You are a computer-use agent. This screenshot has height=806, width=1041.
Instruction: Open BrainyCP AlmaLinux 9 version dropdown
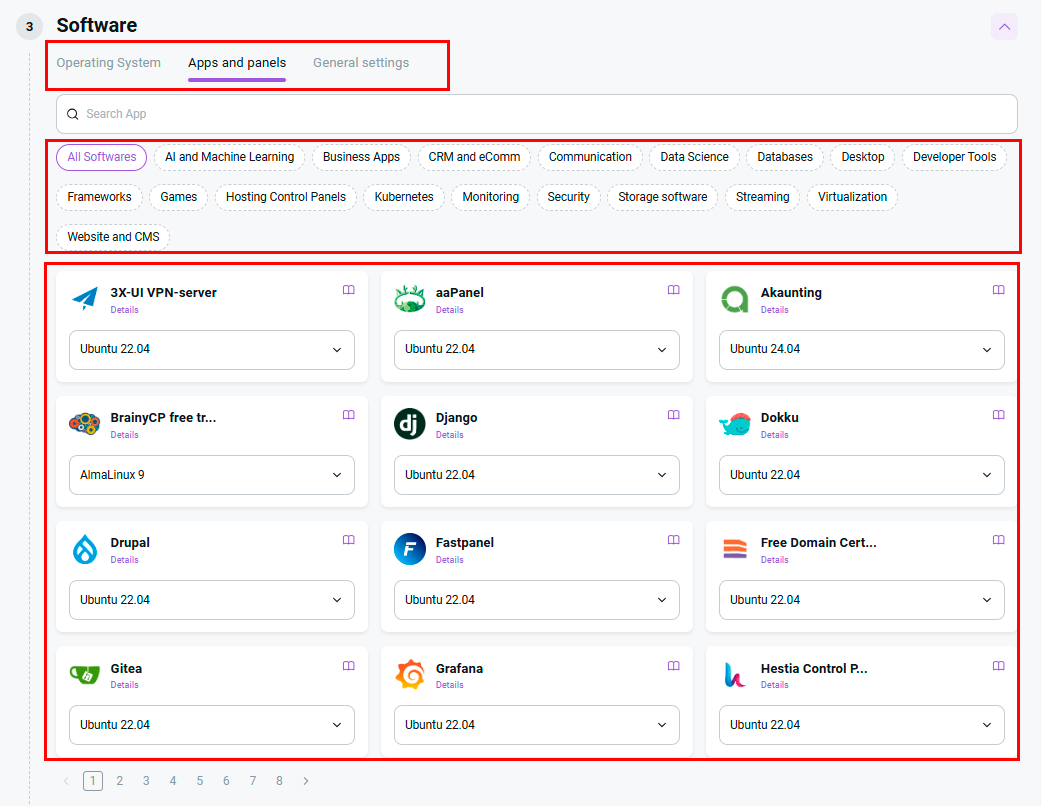coord(211,475)
